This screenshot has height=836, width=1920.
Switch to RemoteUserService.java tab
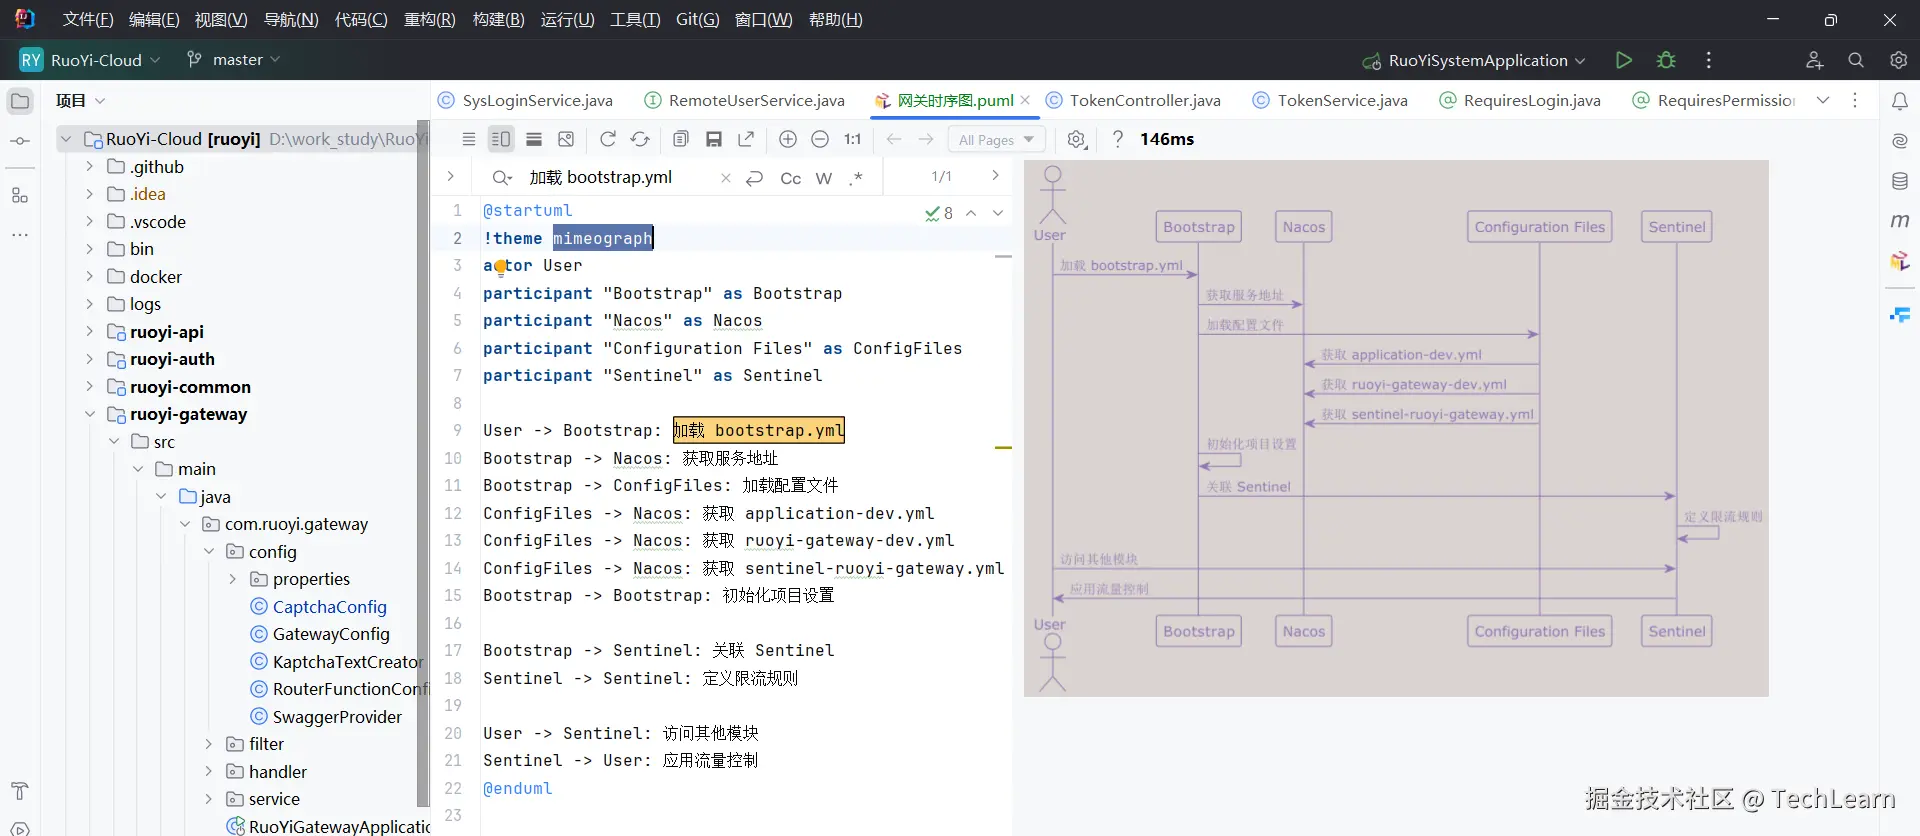744,100
